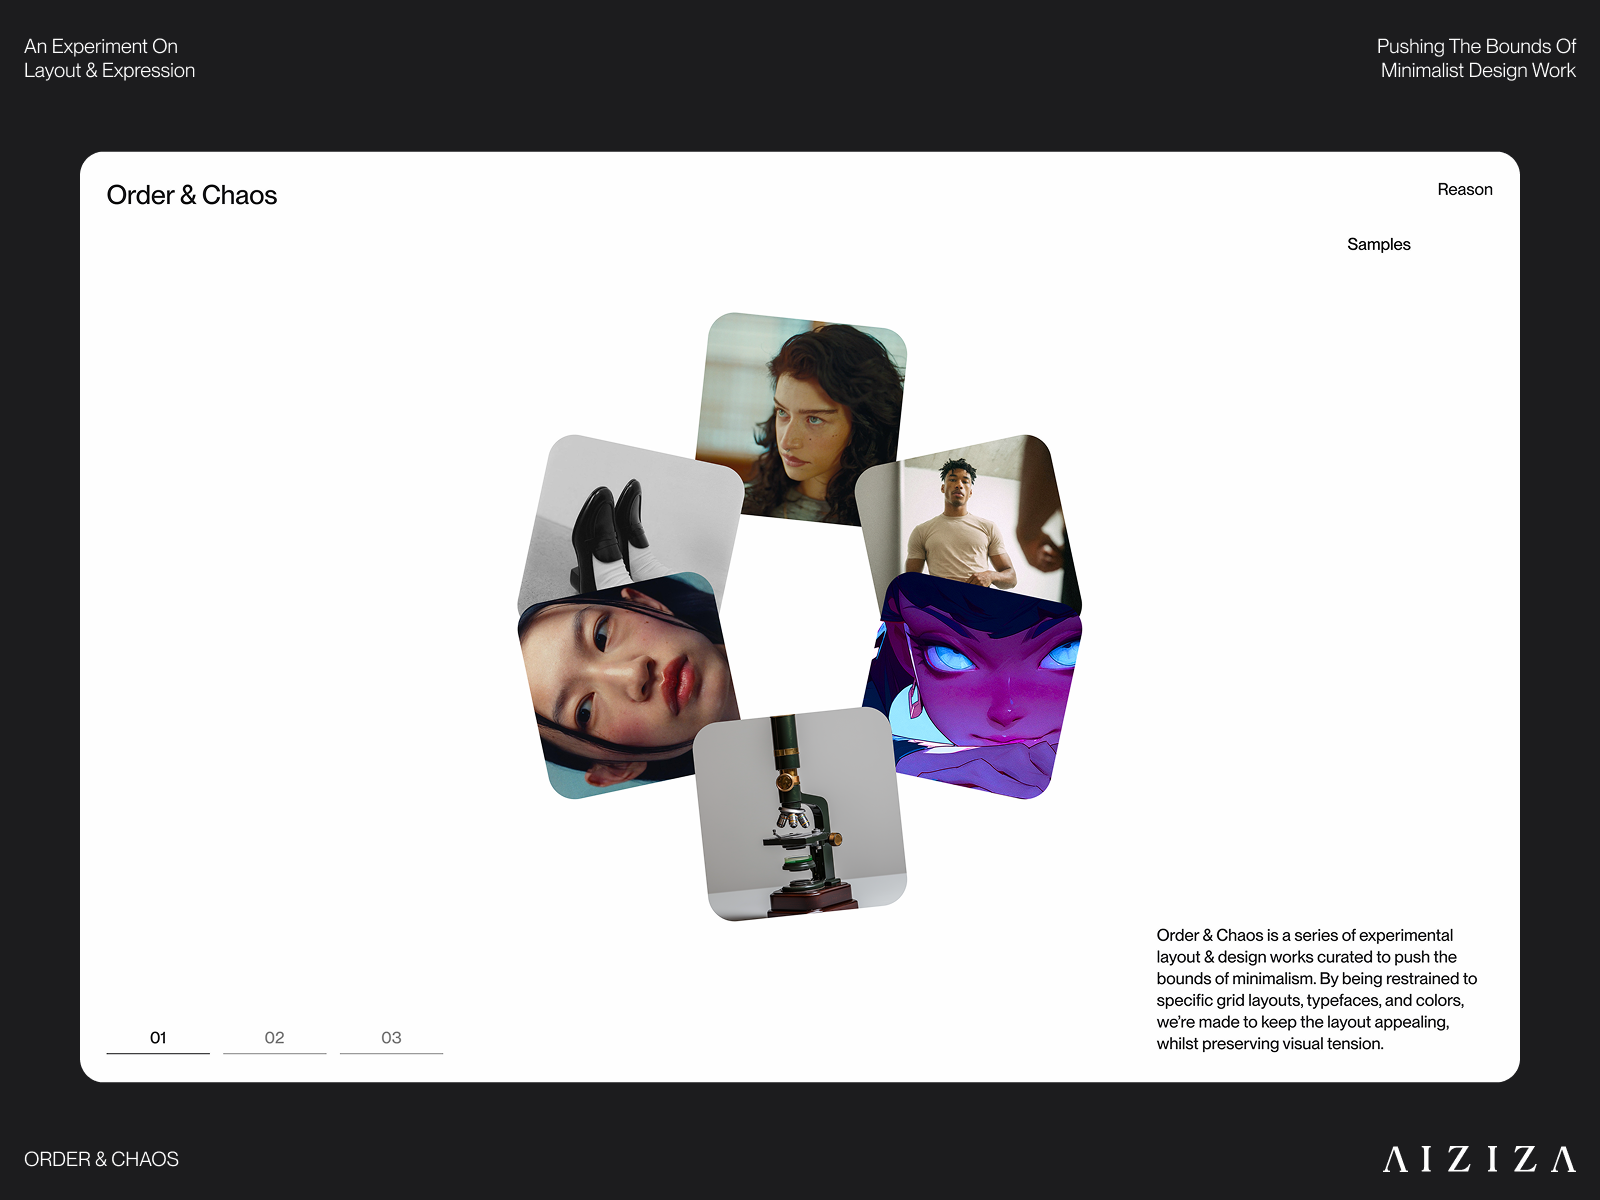Click the Order & Chaos card title
Viewport: 1600px width, 1200px height.
pyautogui.click(x=191, y=195)
